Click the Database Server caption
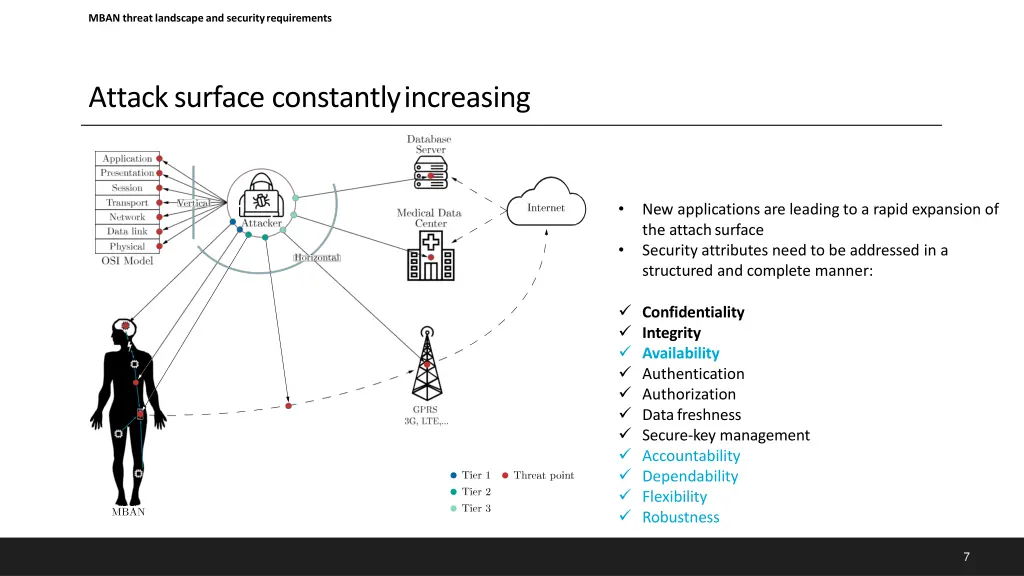This screenshot has height=576, width=1024. click(x=429, y=144)
